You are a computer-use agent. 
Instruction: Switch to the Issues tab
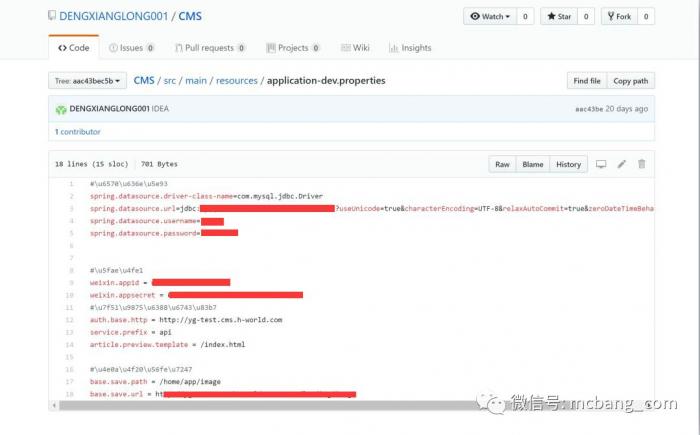pos(131,48)
